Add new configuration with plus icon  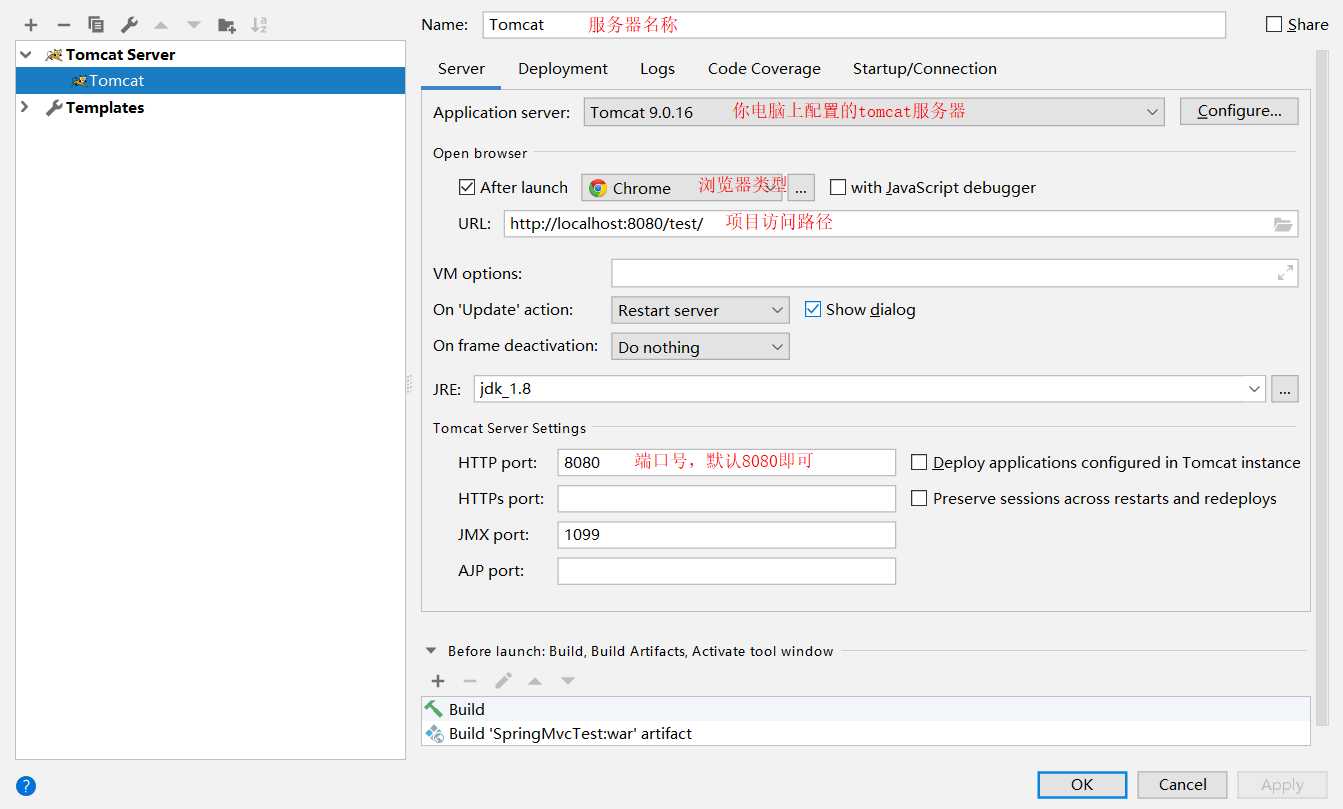[31, 25]
